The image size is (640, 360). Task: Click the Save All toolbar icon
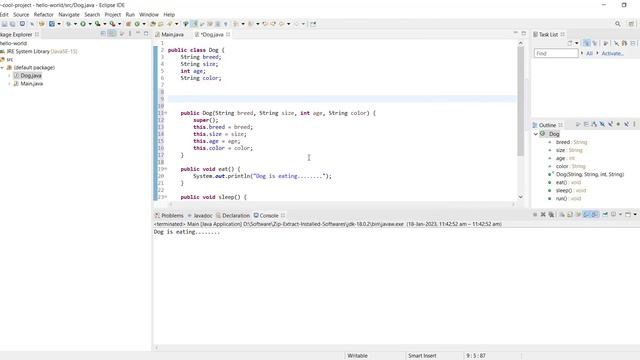click(x=12, y=24)
